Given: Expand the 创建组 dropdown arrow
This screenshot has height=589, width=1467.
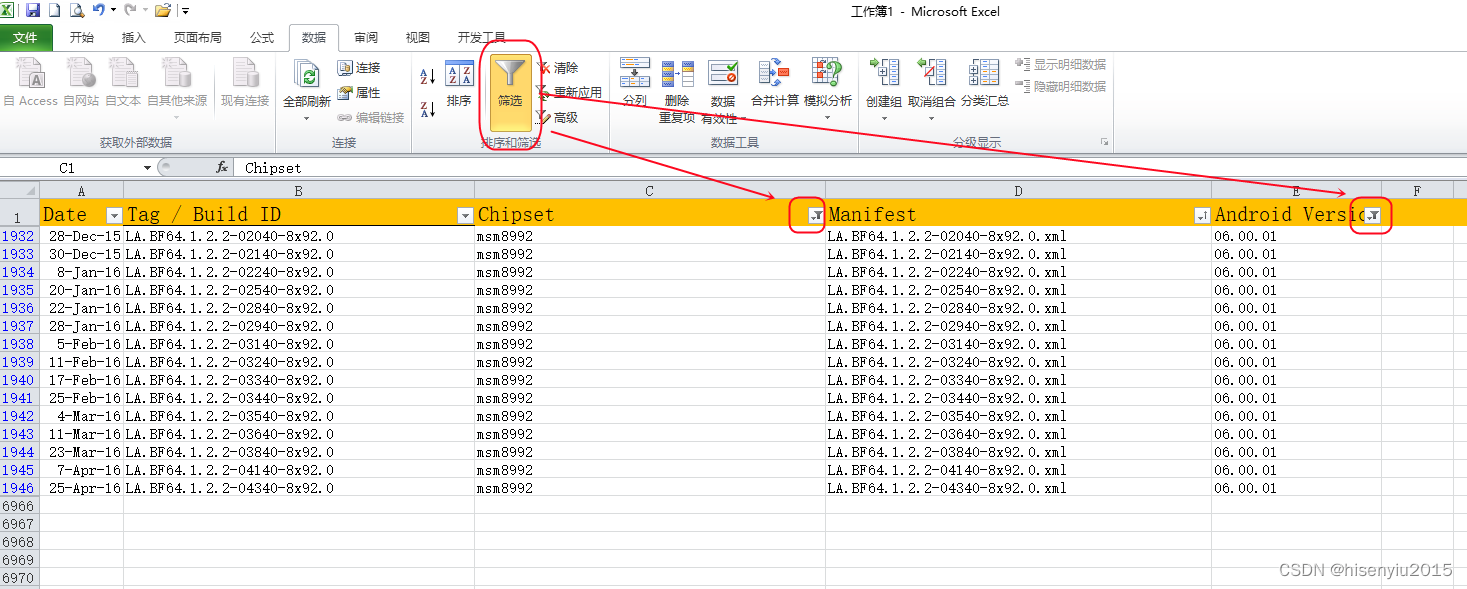Looking at the screenshot, I should point(884,118).
